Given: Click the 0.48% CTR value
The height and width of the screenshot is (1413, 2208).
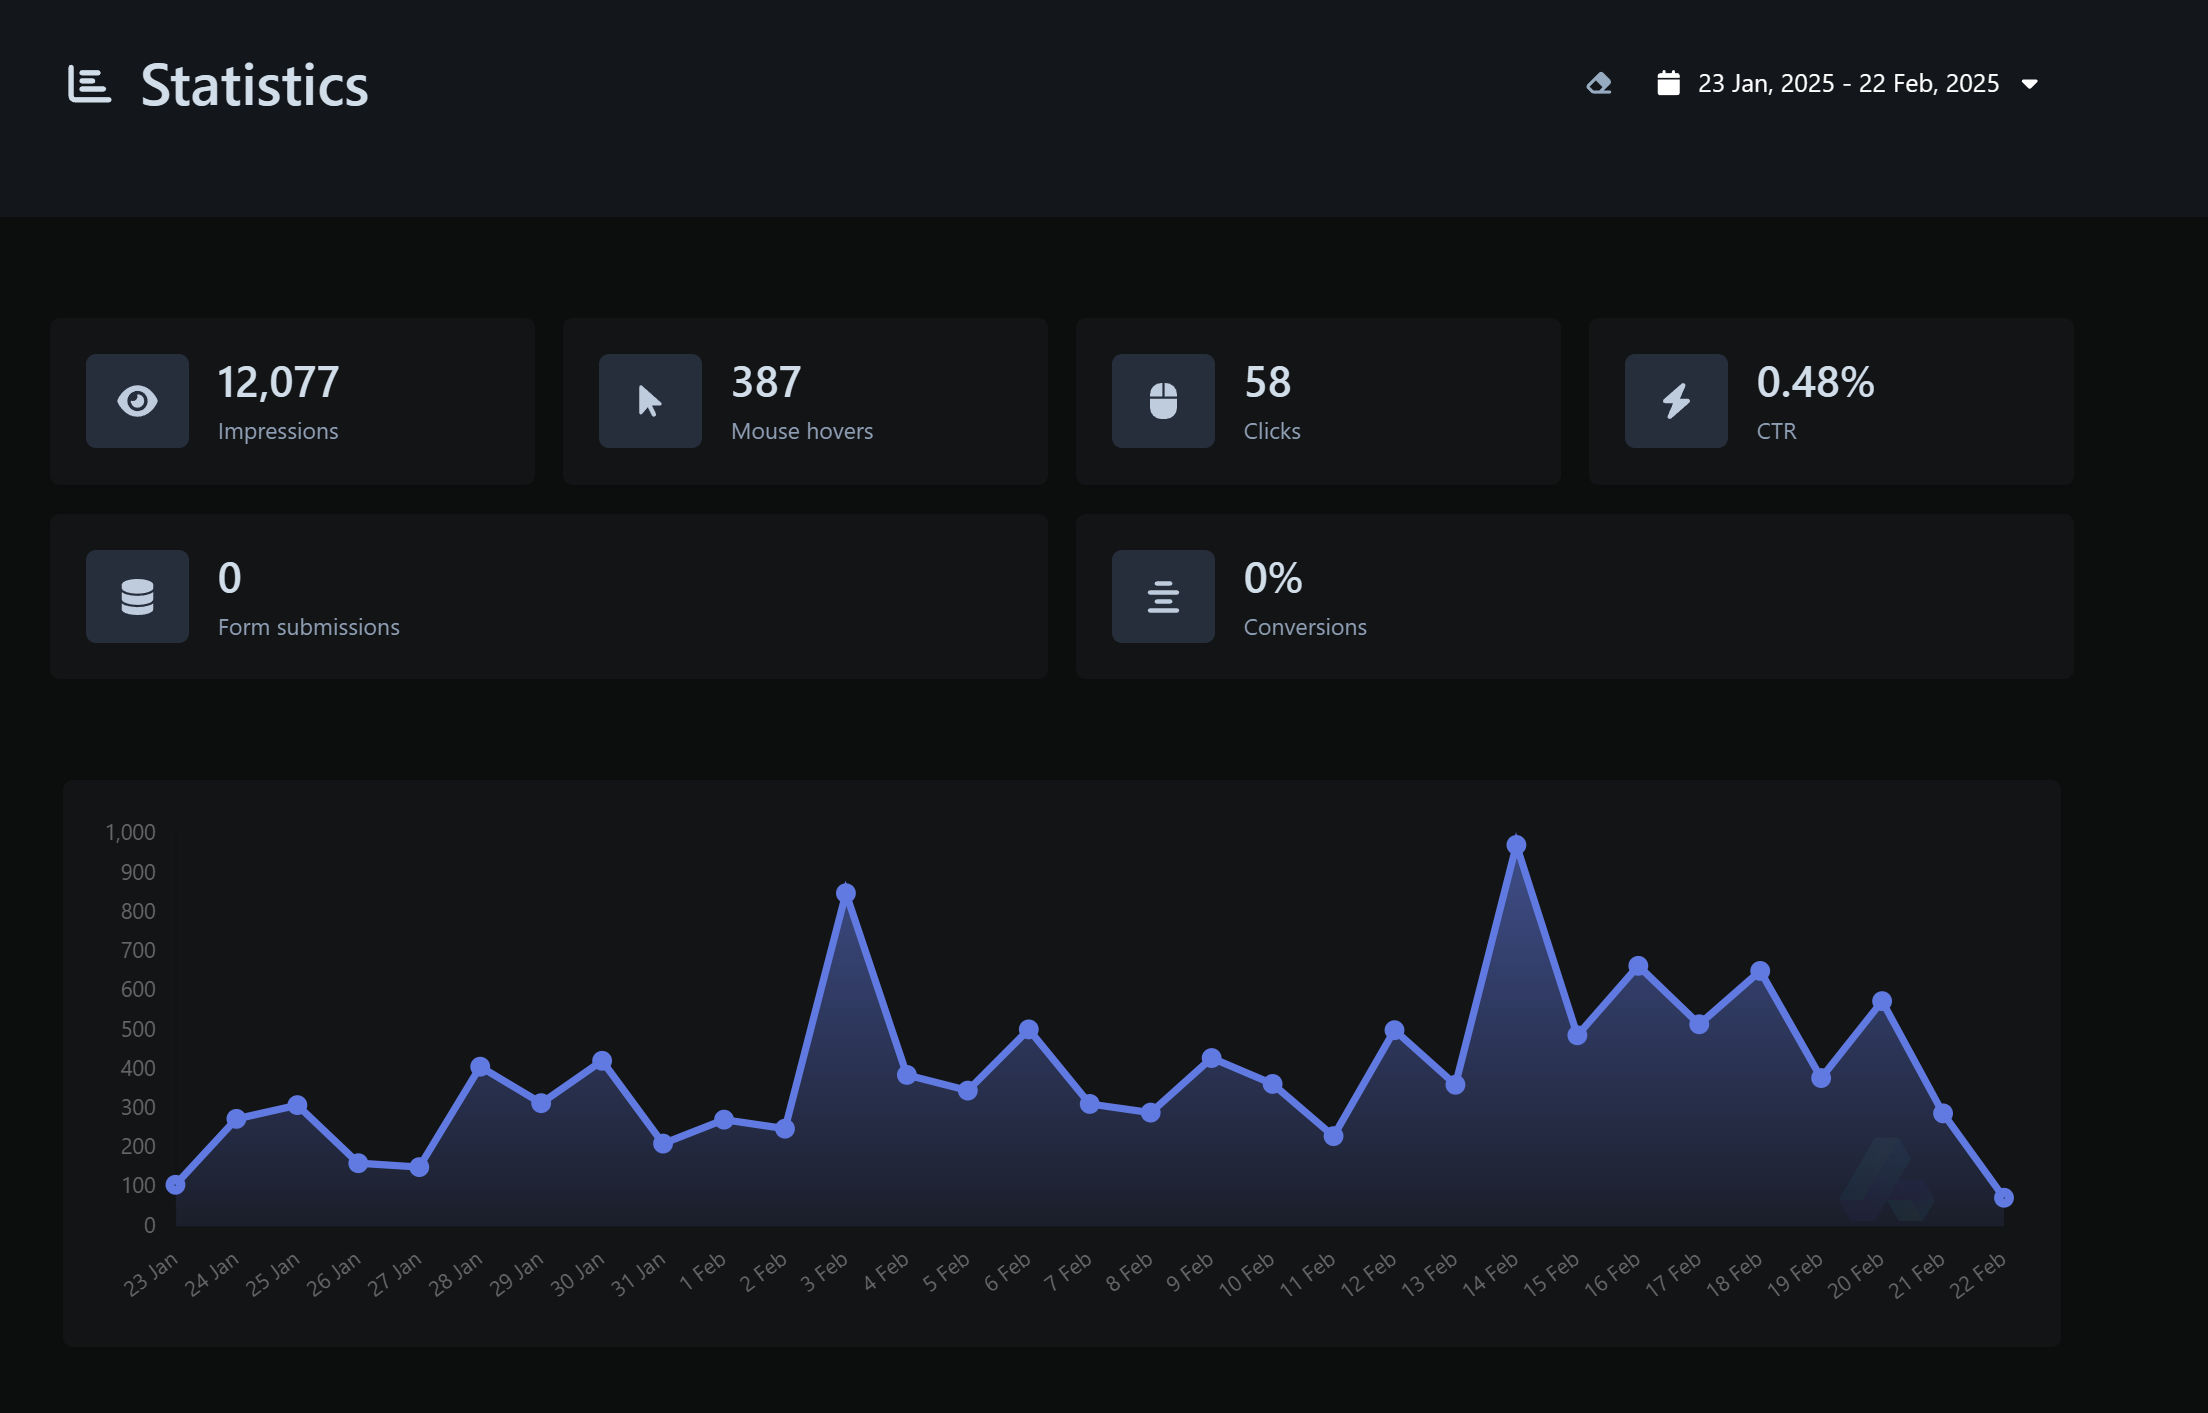Looking at the screenshot, I should 1815,382.
